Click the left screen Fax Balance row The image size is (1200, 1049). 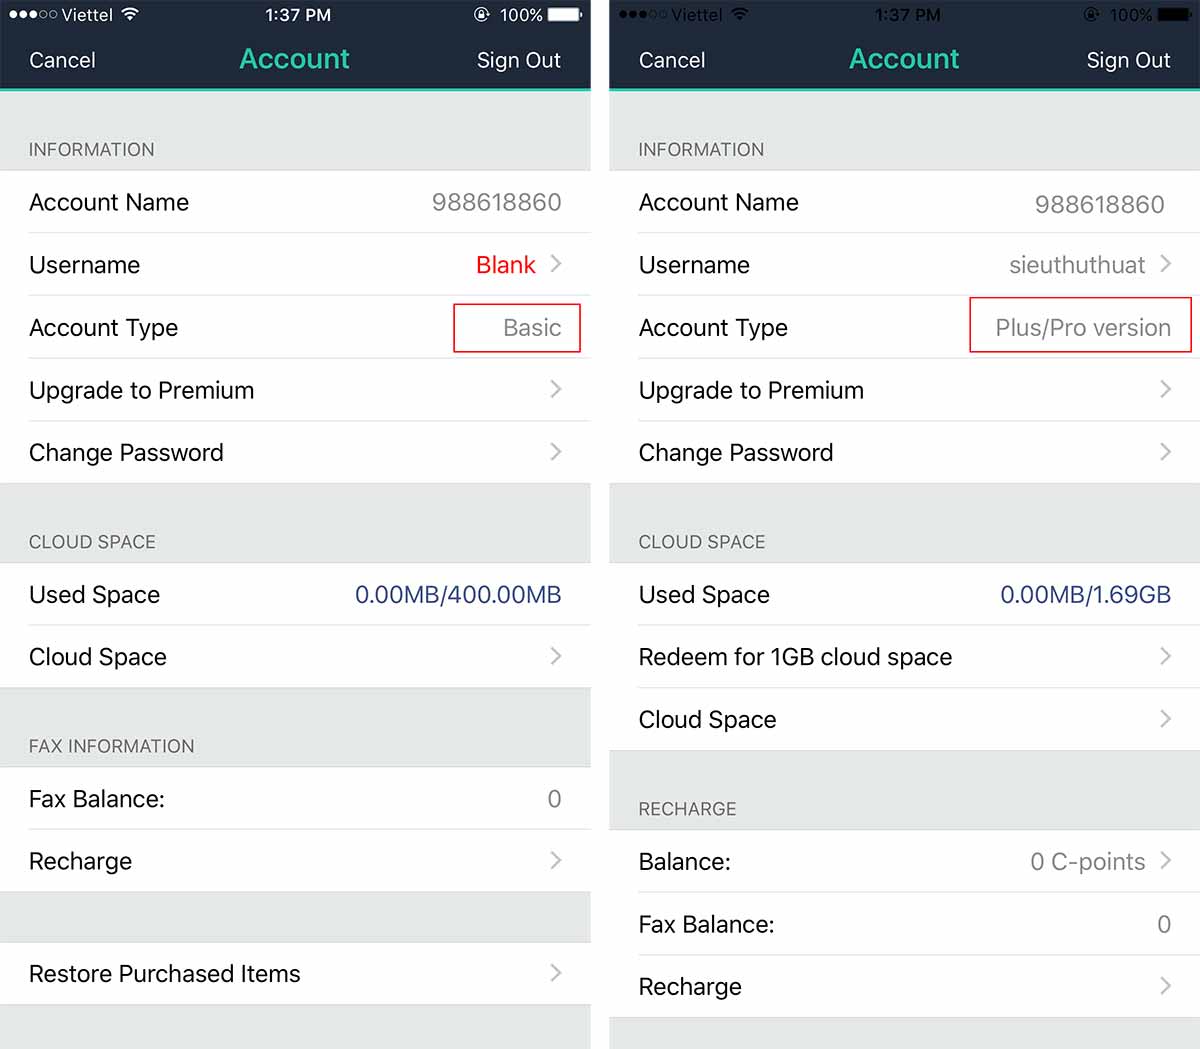[x=295, y=799]
